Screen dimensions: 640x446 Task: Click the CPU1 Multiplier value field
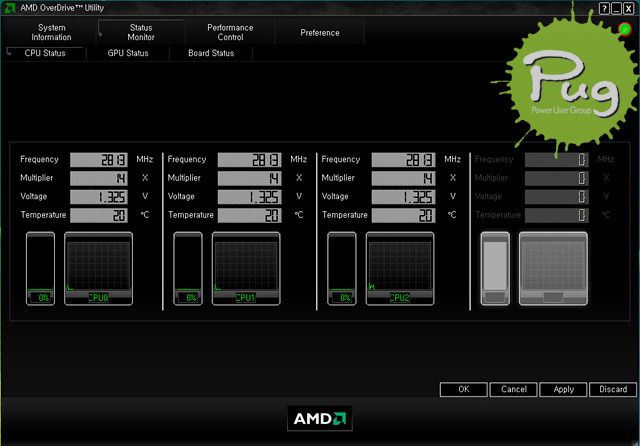tap(249, 178)
